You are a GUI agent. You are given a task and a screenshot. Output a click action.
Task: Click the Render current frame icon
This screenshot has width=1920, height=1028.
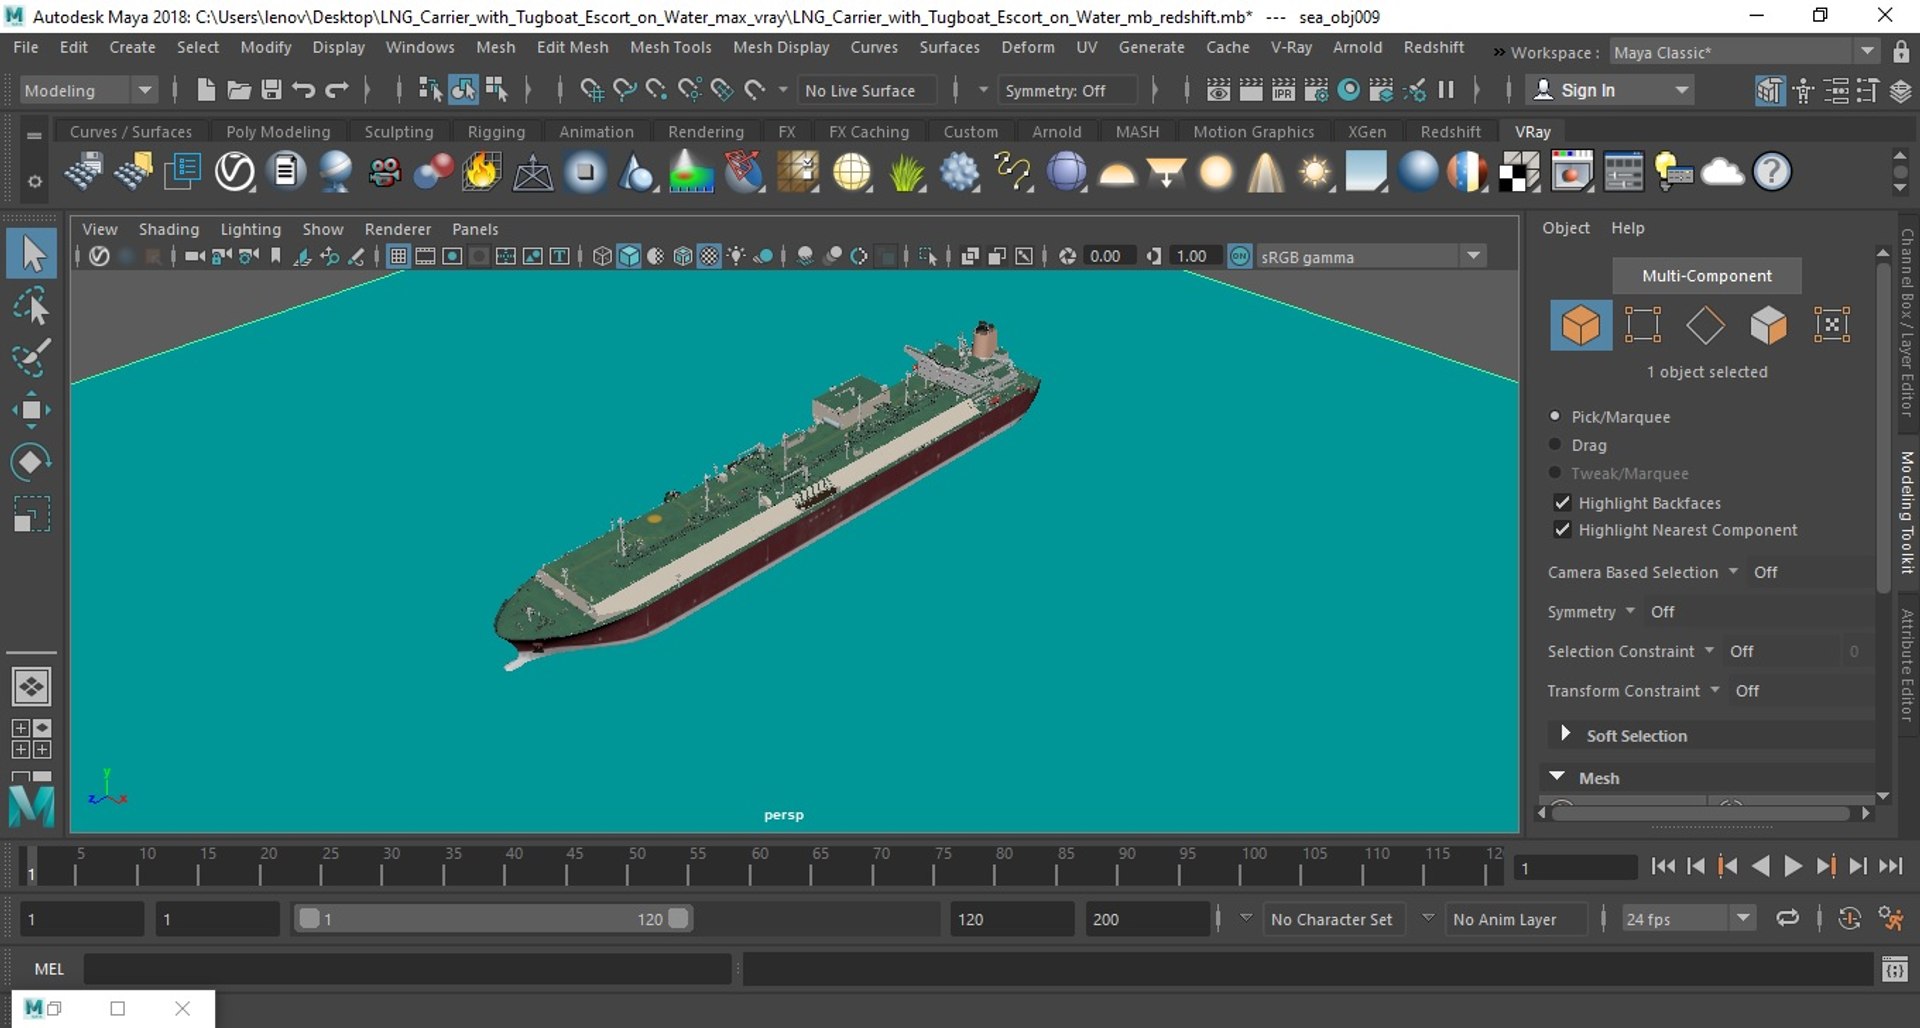tap(1250, 90)
